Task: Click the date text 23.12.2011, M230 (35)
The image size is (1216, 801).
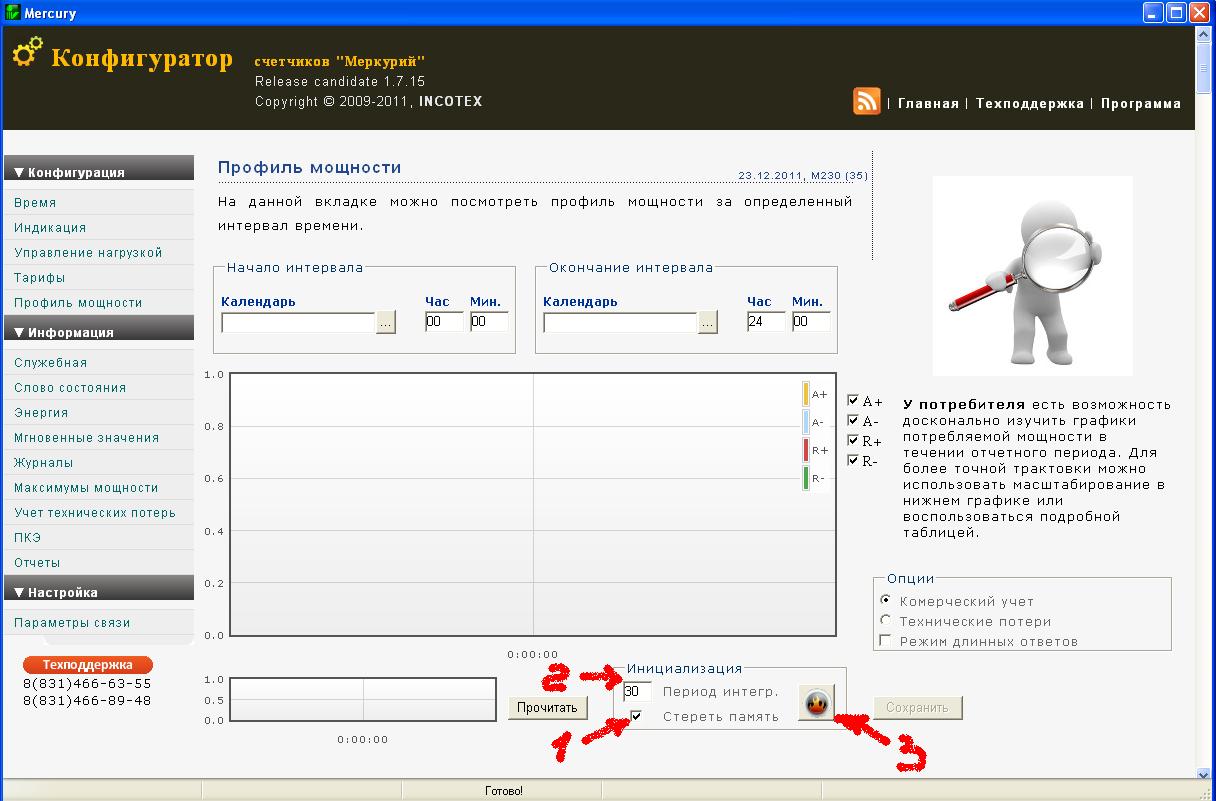Action: (x=803, y=176)
